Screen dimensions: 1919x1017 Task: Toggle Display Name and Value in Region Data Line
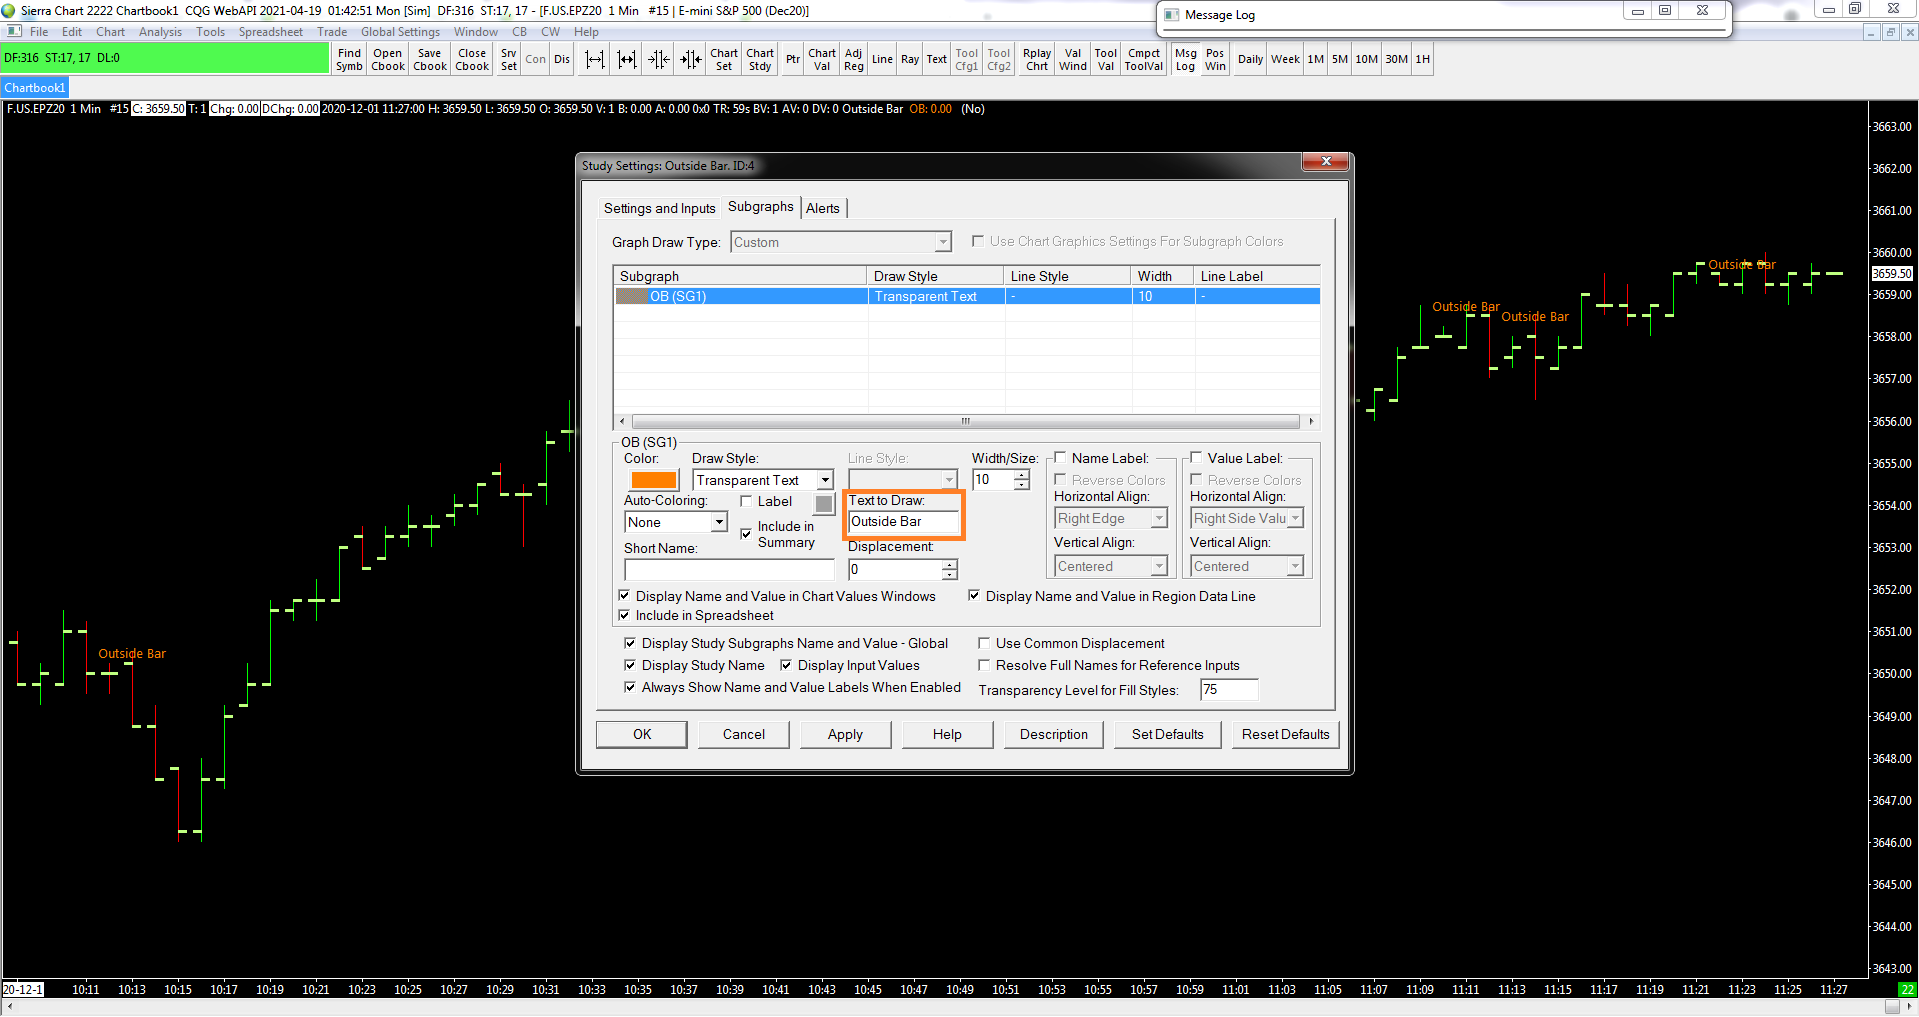tap(974, 596)
